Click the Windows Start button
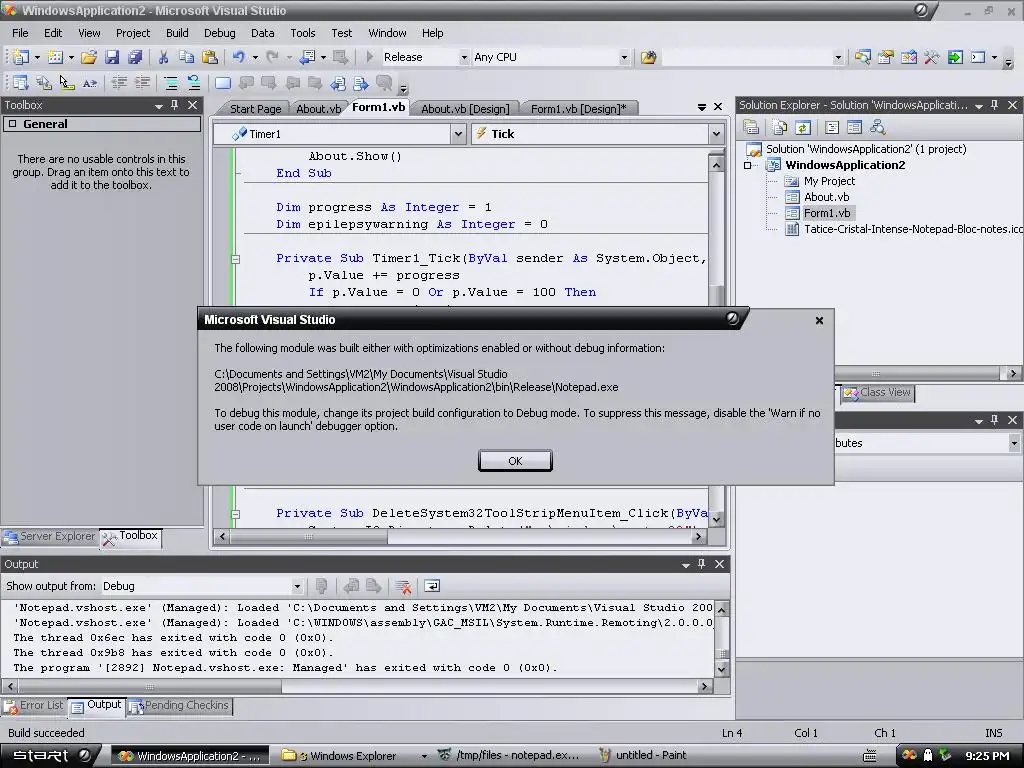 (x=49, y=756)
